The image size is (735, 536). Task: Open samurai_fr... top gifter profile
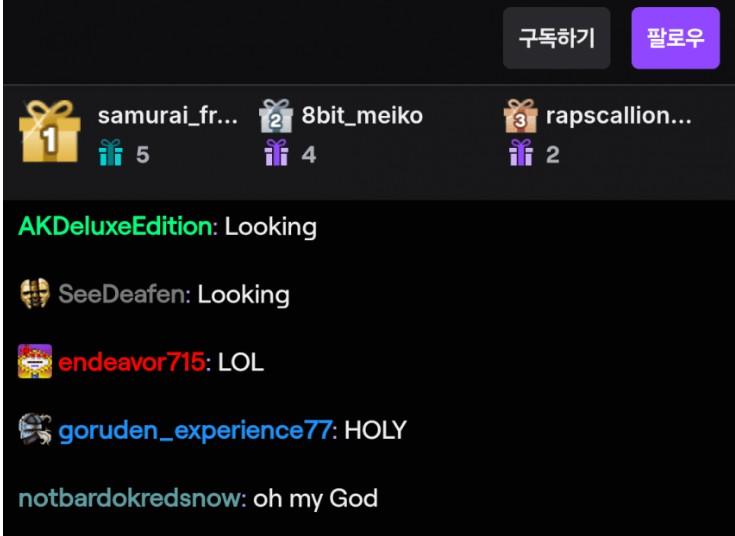(x=167, y=115)
